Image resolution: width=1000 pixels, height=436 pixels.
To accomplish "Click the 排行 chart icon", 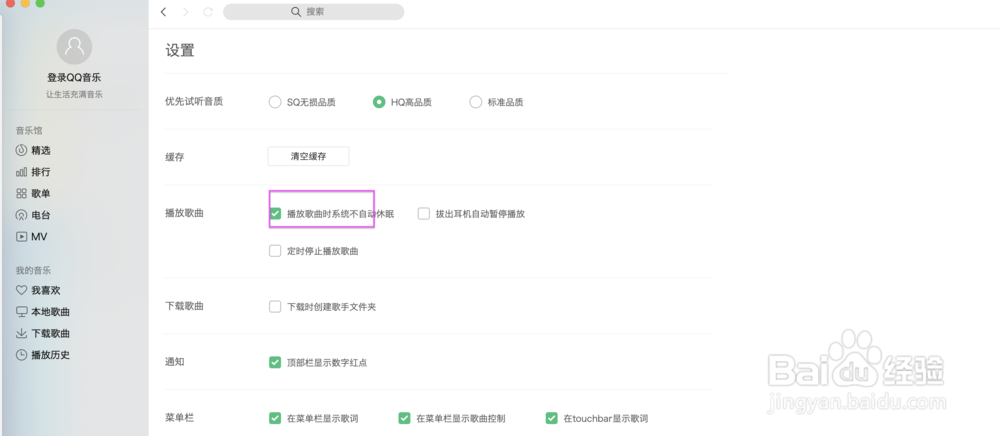I will 21,172.
